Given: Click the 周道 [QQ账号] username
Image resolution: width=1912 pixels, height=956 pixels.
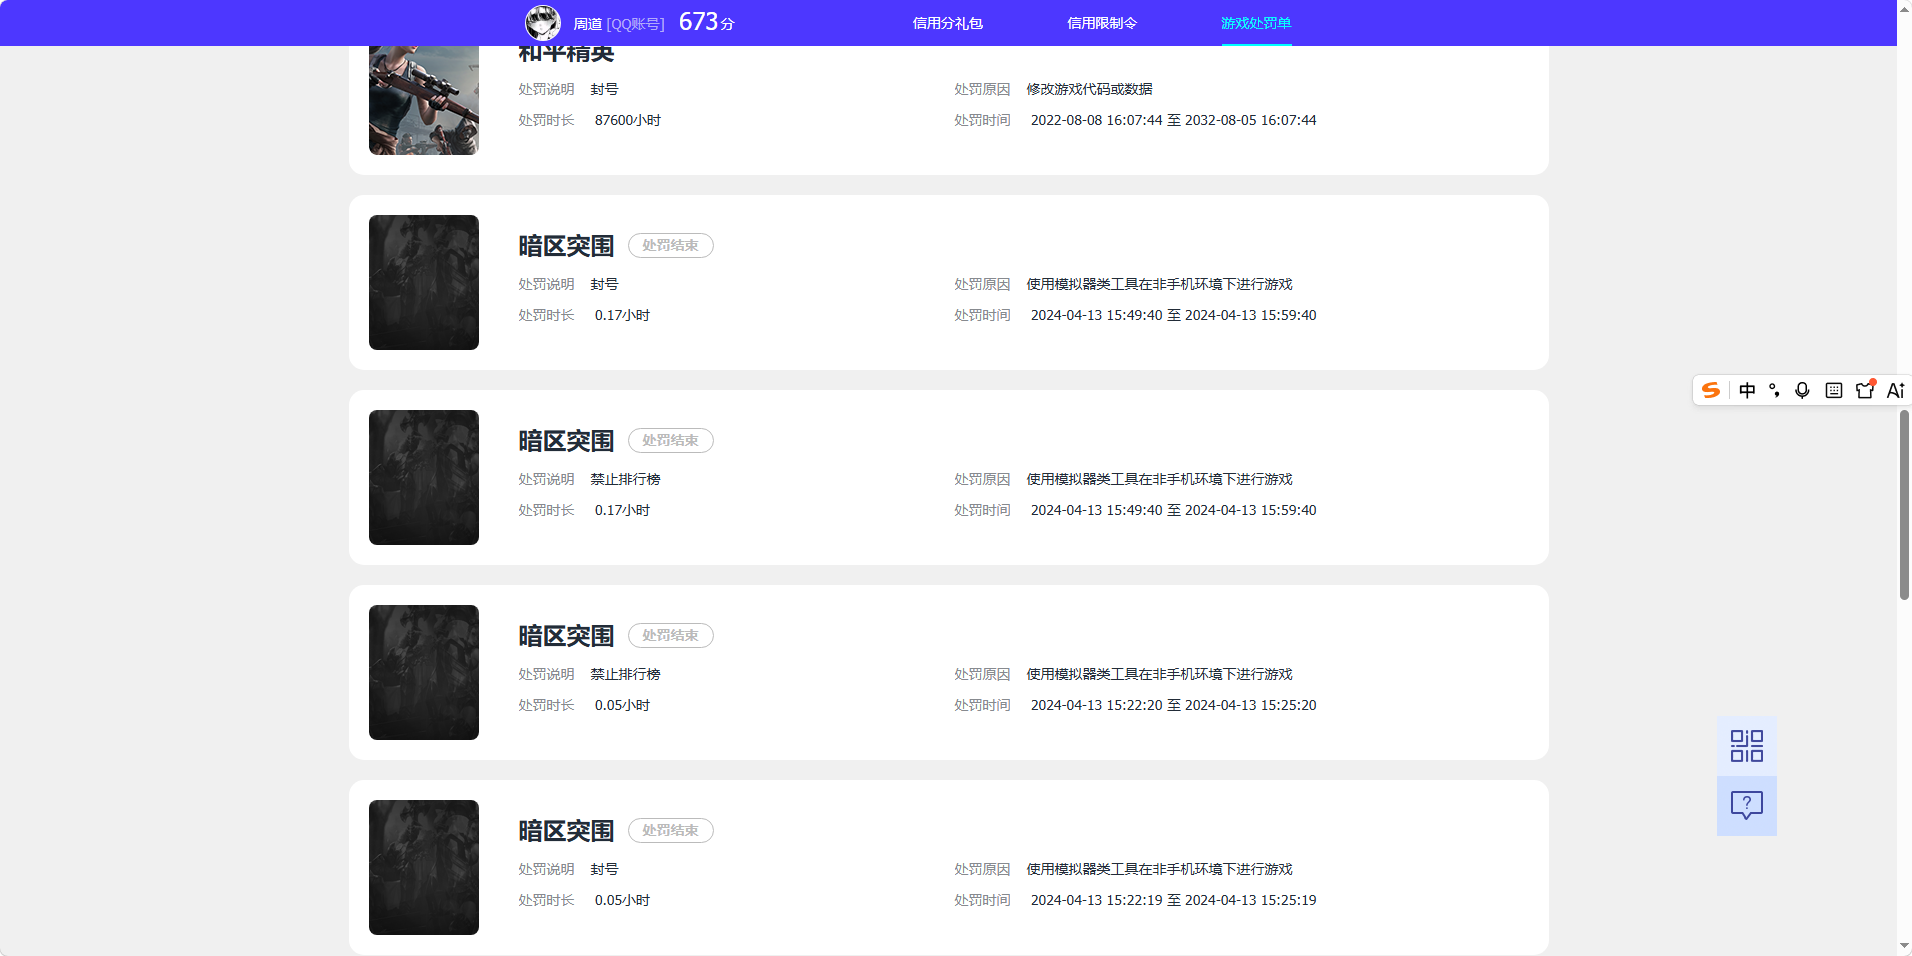Looking at the screenshot, I should point(619,24).
